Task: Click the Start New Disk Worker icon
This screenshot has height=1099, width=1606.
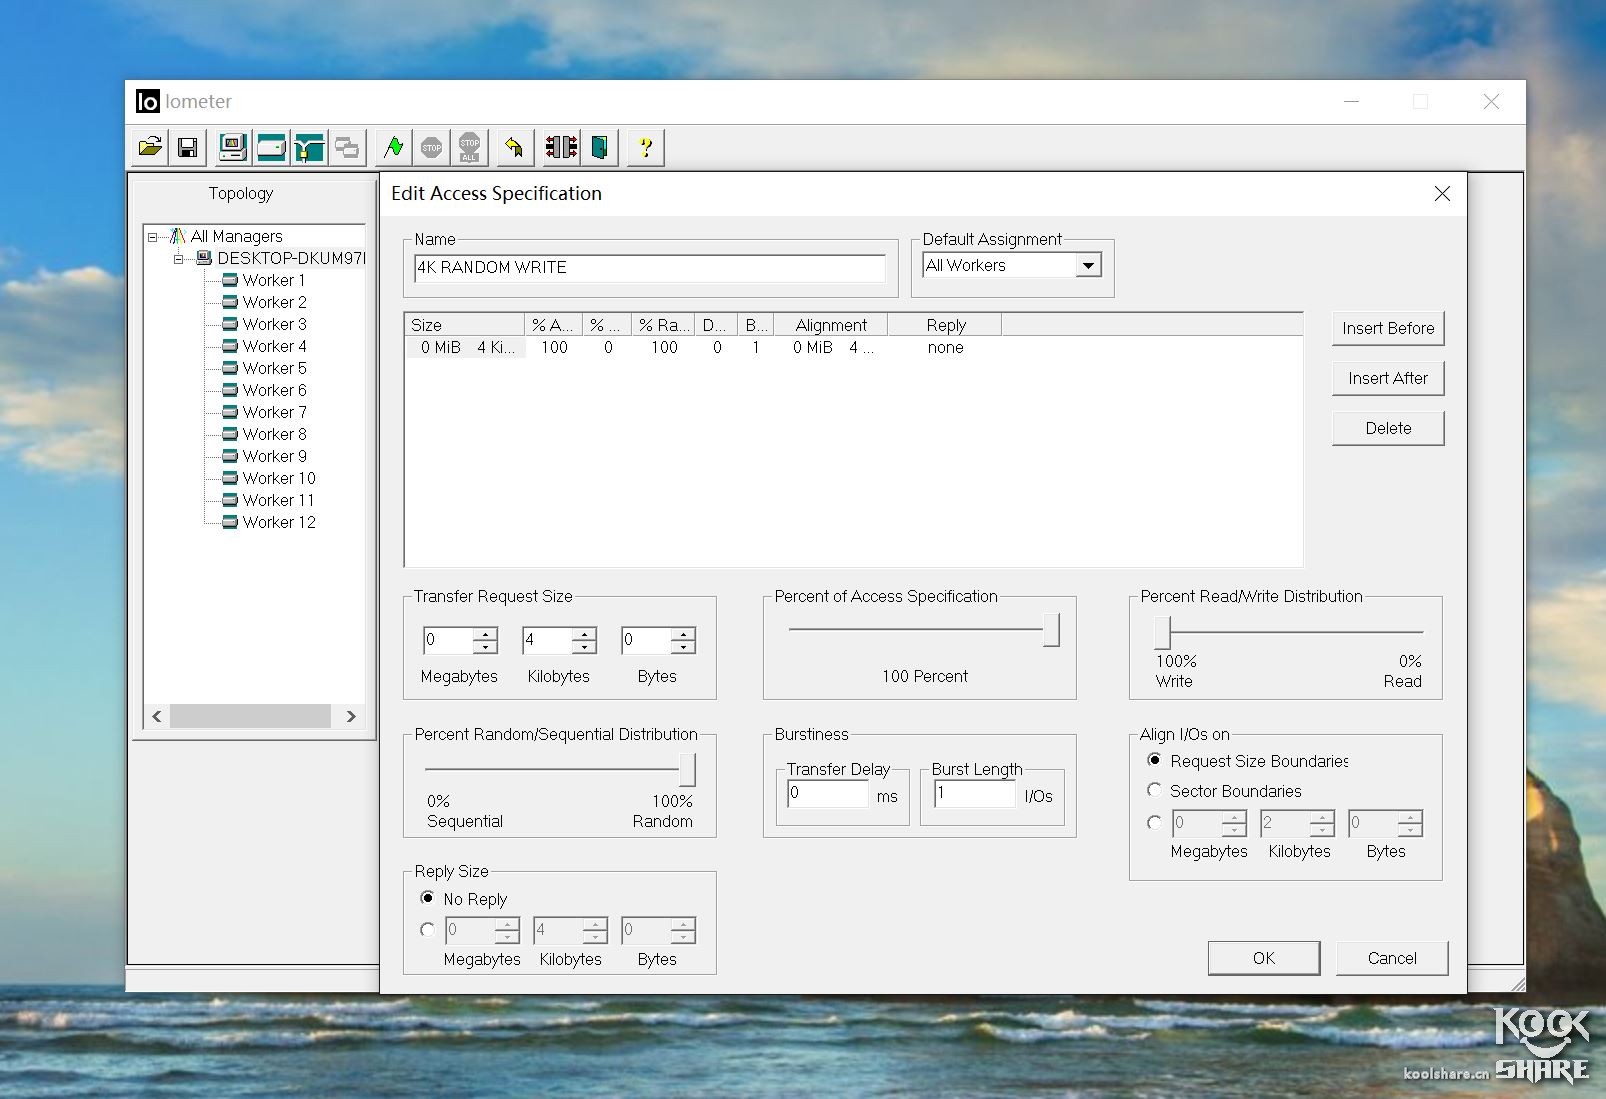Action: pos(271,148)
